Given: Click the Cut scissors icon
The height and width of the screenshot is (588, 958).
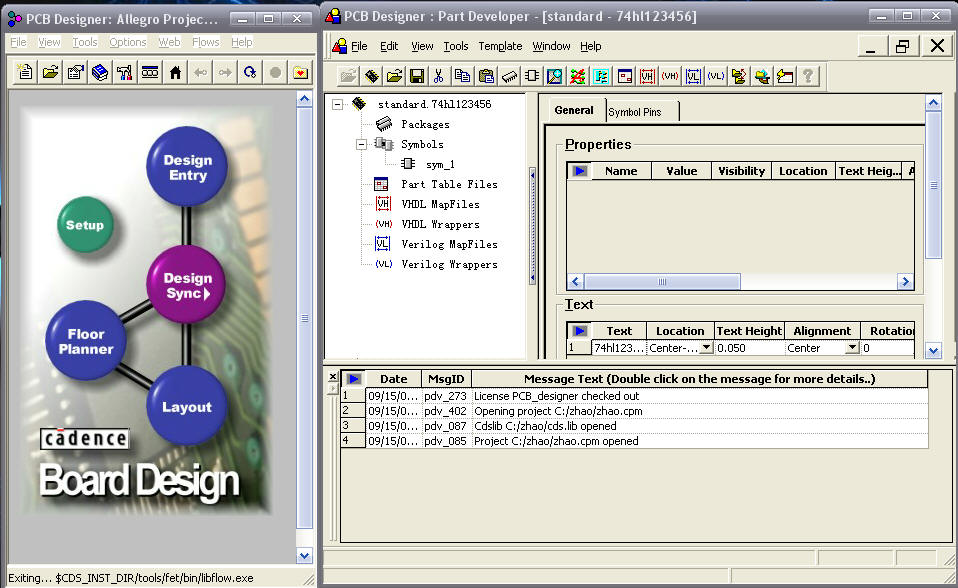Looking at the screenshot, I should 438,76.
